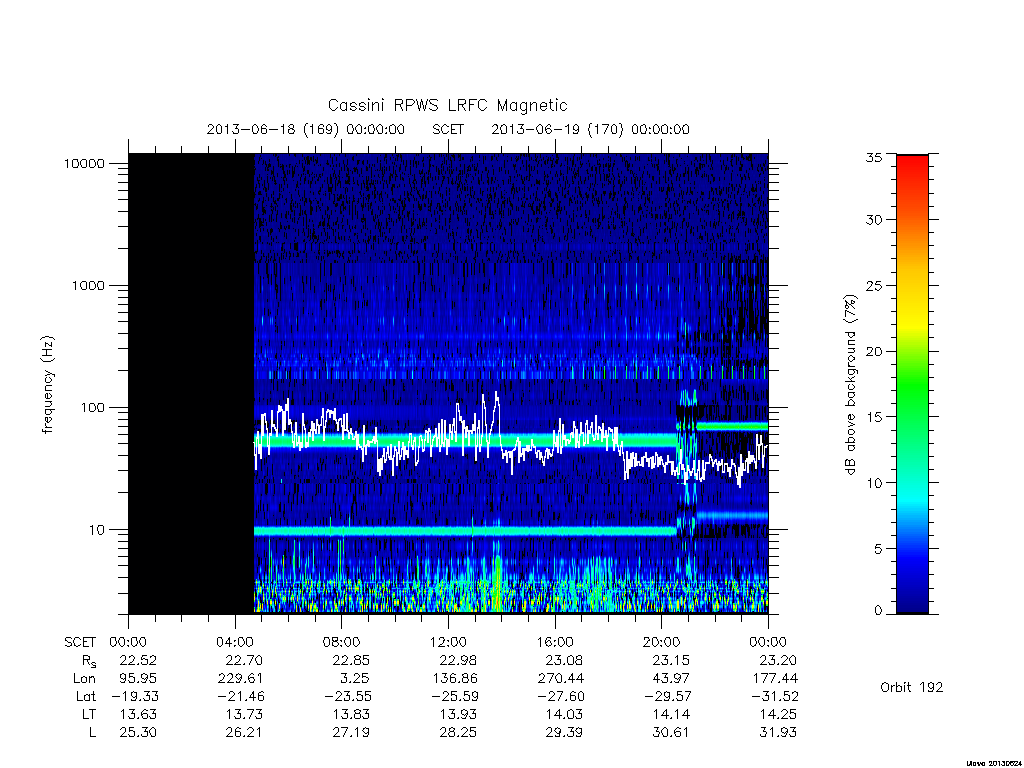The image size is (1024, 768).
Task: Click the LT value 13.83
Action: coord(351,714)
